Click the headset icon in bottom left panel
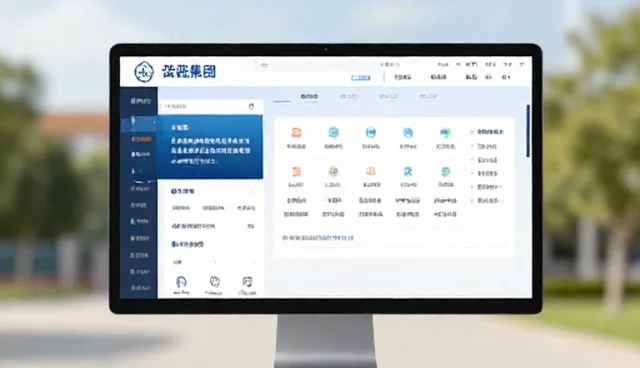This screenshot has width=640, height=368. [x=181, y=282]
